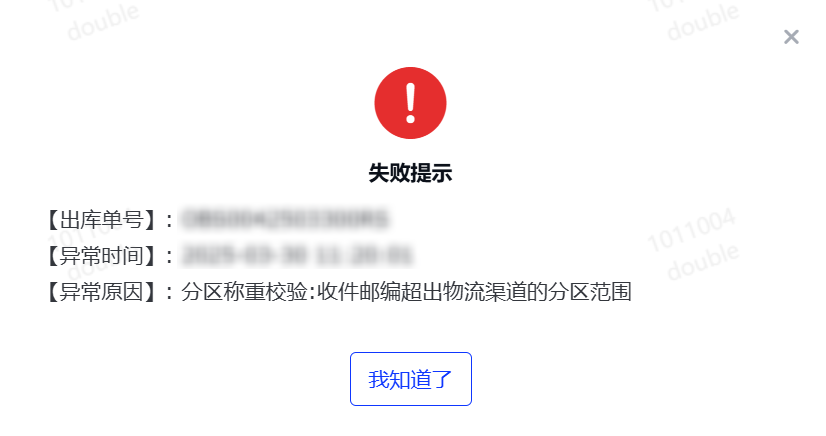
Task: Click the 分区称重校验 text in the reason
Action: tap(244, 292)
